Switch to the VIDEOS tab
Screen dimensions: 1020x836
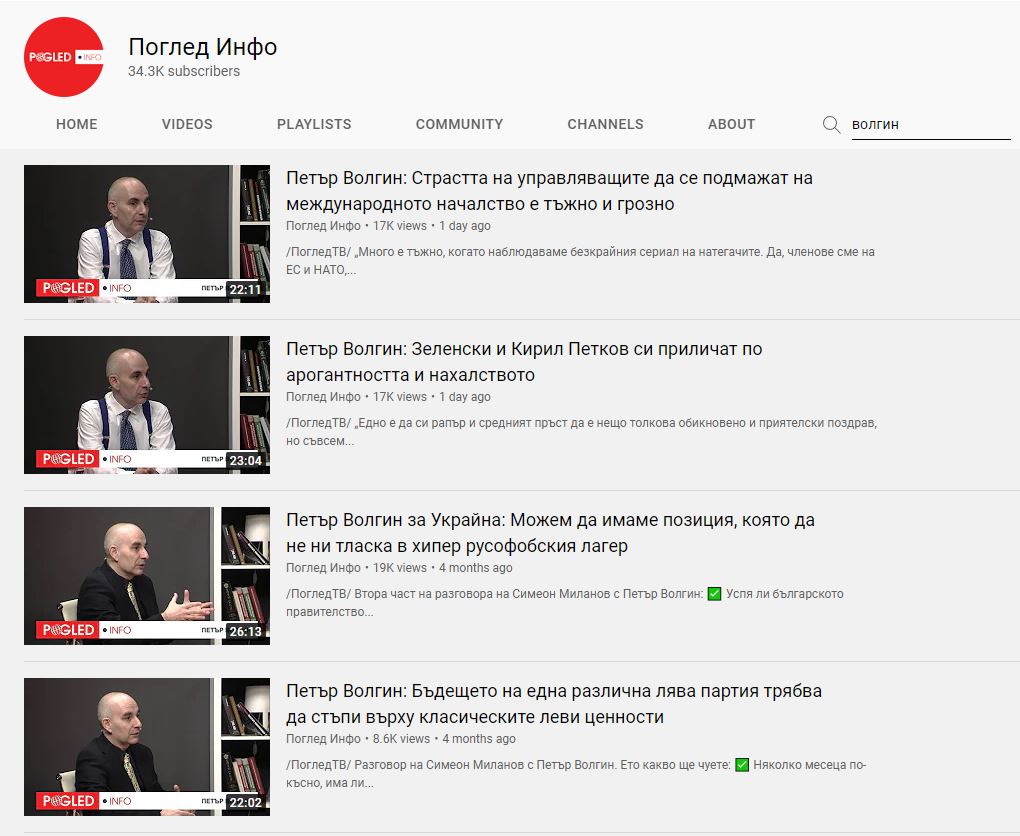[x=187, y=124]
